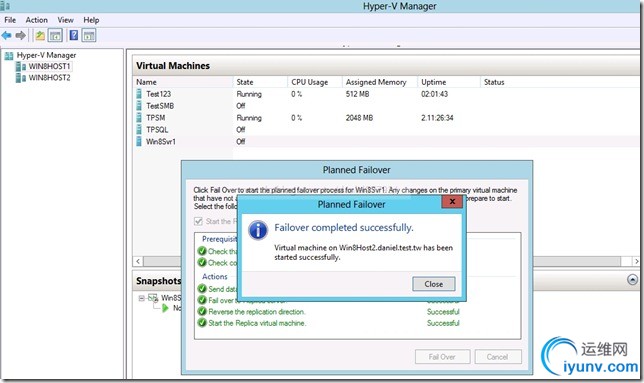
Task: Click the Back arrow toolbar icon
Action: coord(7,36)
